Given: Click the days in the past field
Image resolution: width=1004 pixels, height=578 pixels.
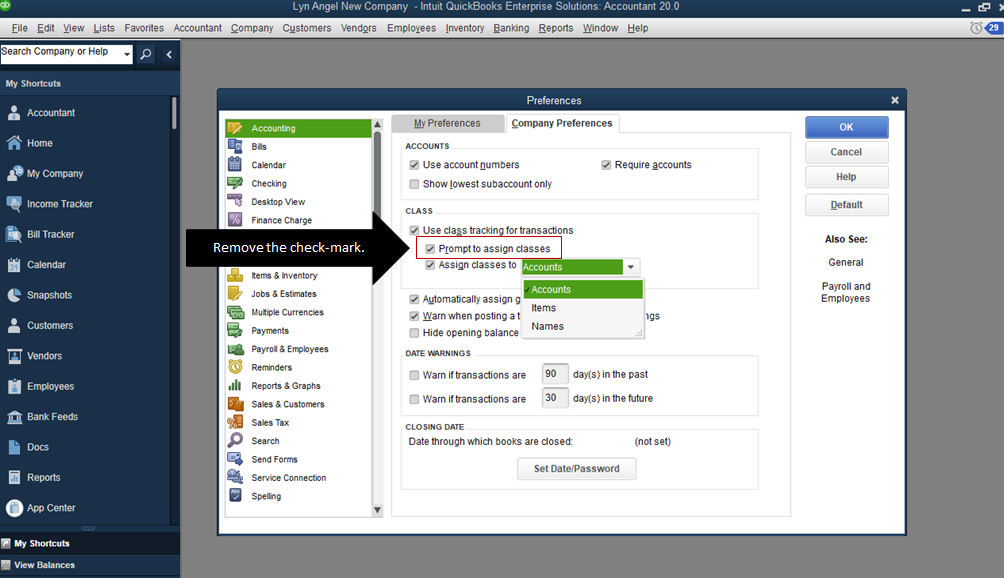Looking at the screenshot, I should [x=555, y=374].
